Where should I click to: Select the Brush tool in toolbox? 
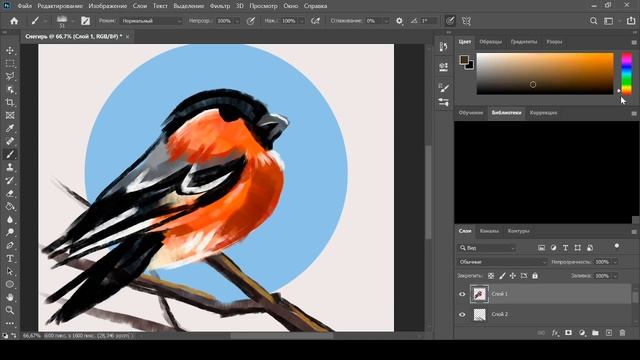point(10,154)
